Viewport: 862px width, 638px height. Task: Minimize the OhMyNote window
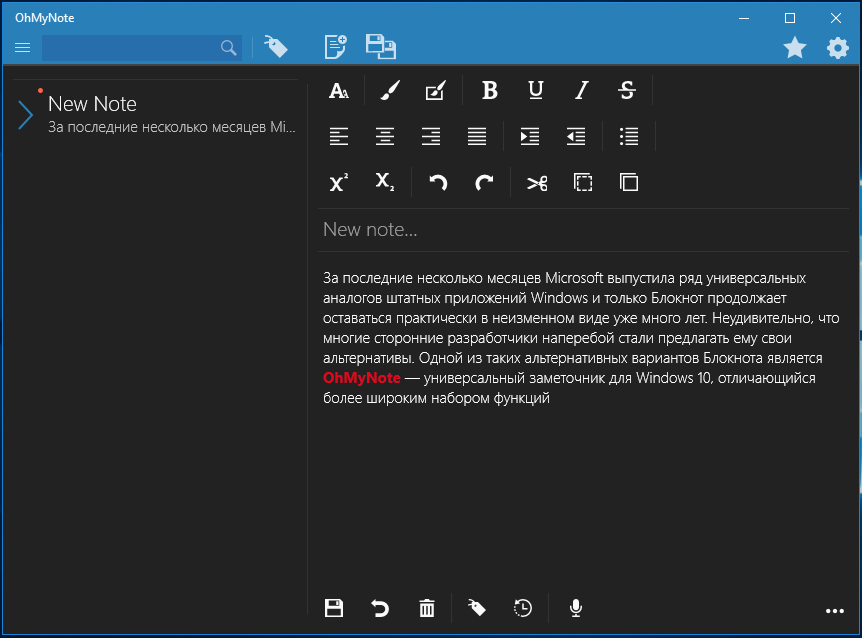744,18
